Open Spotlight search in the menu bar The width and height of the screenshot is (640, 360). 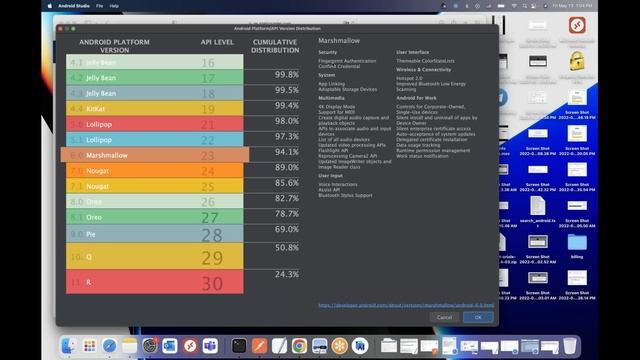524,6
